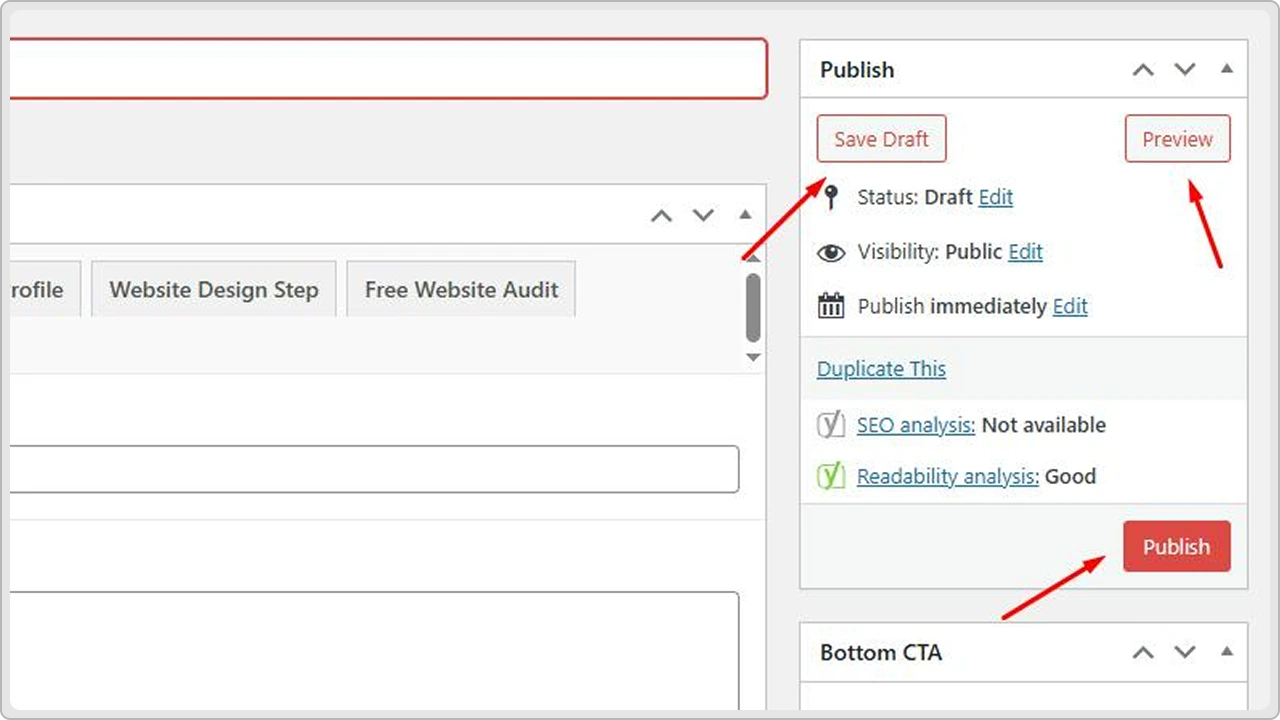
Task: Click the Preview button
Action: pyautogui.click(x=1177, y=139)
